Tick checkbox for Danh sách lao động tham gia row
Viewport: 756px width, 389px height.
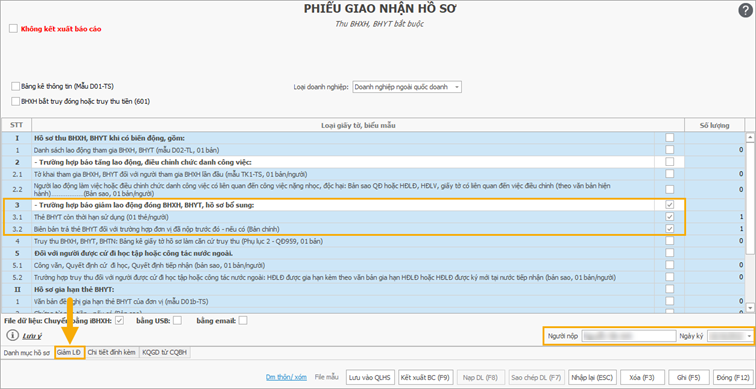tap(669, 150)
